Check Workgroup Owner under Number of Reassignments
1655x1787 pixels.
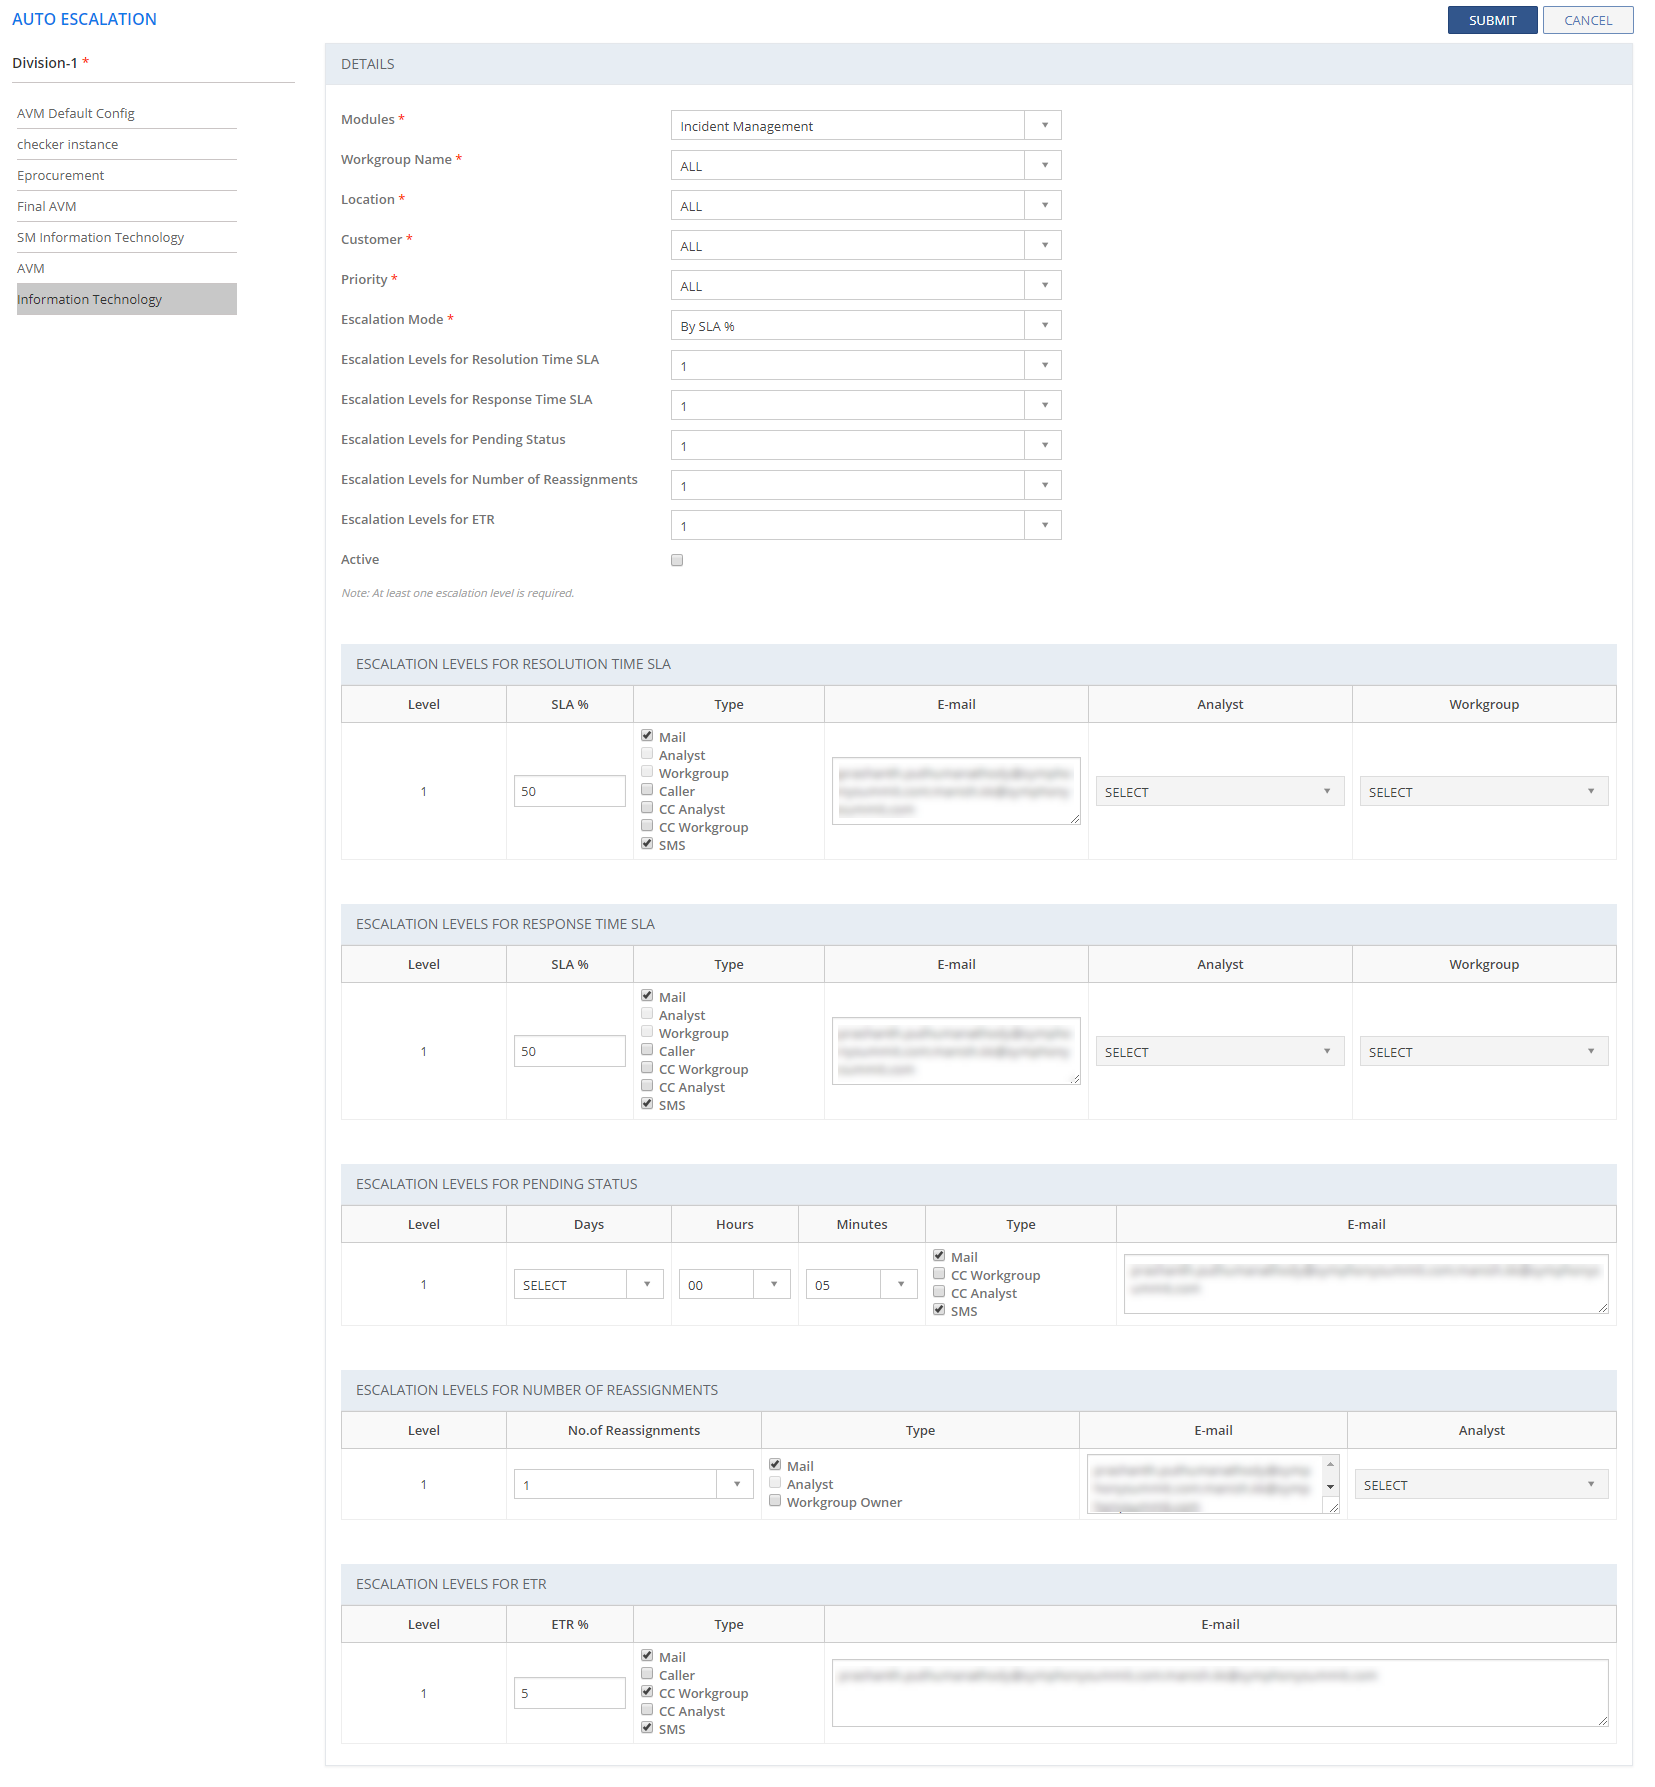[775, 1500]
